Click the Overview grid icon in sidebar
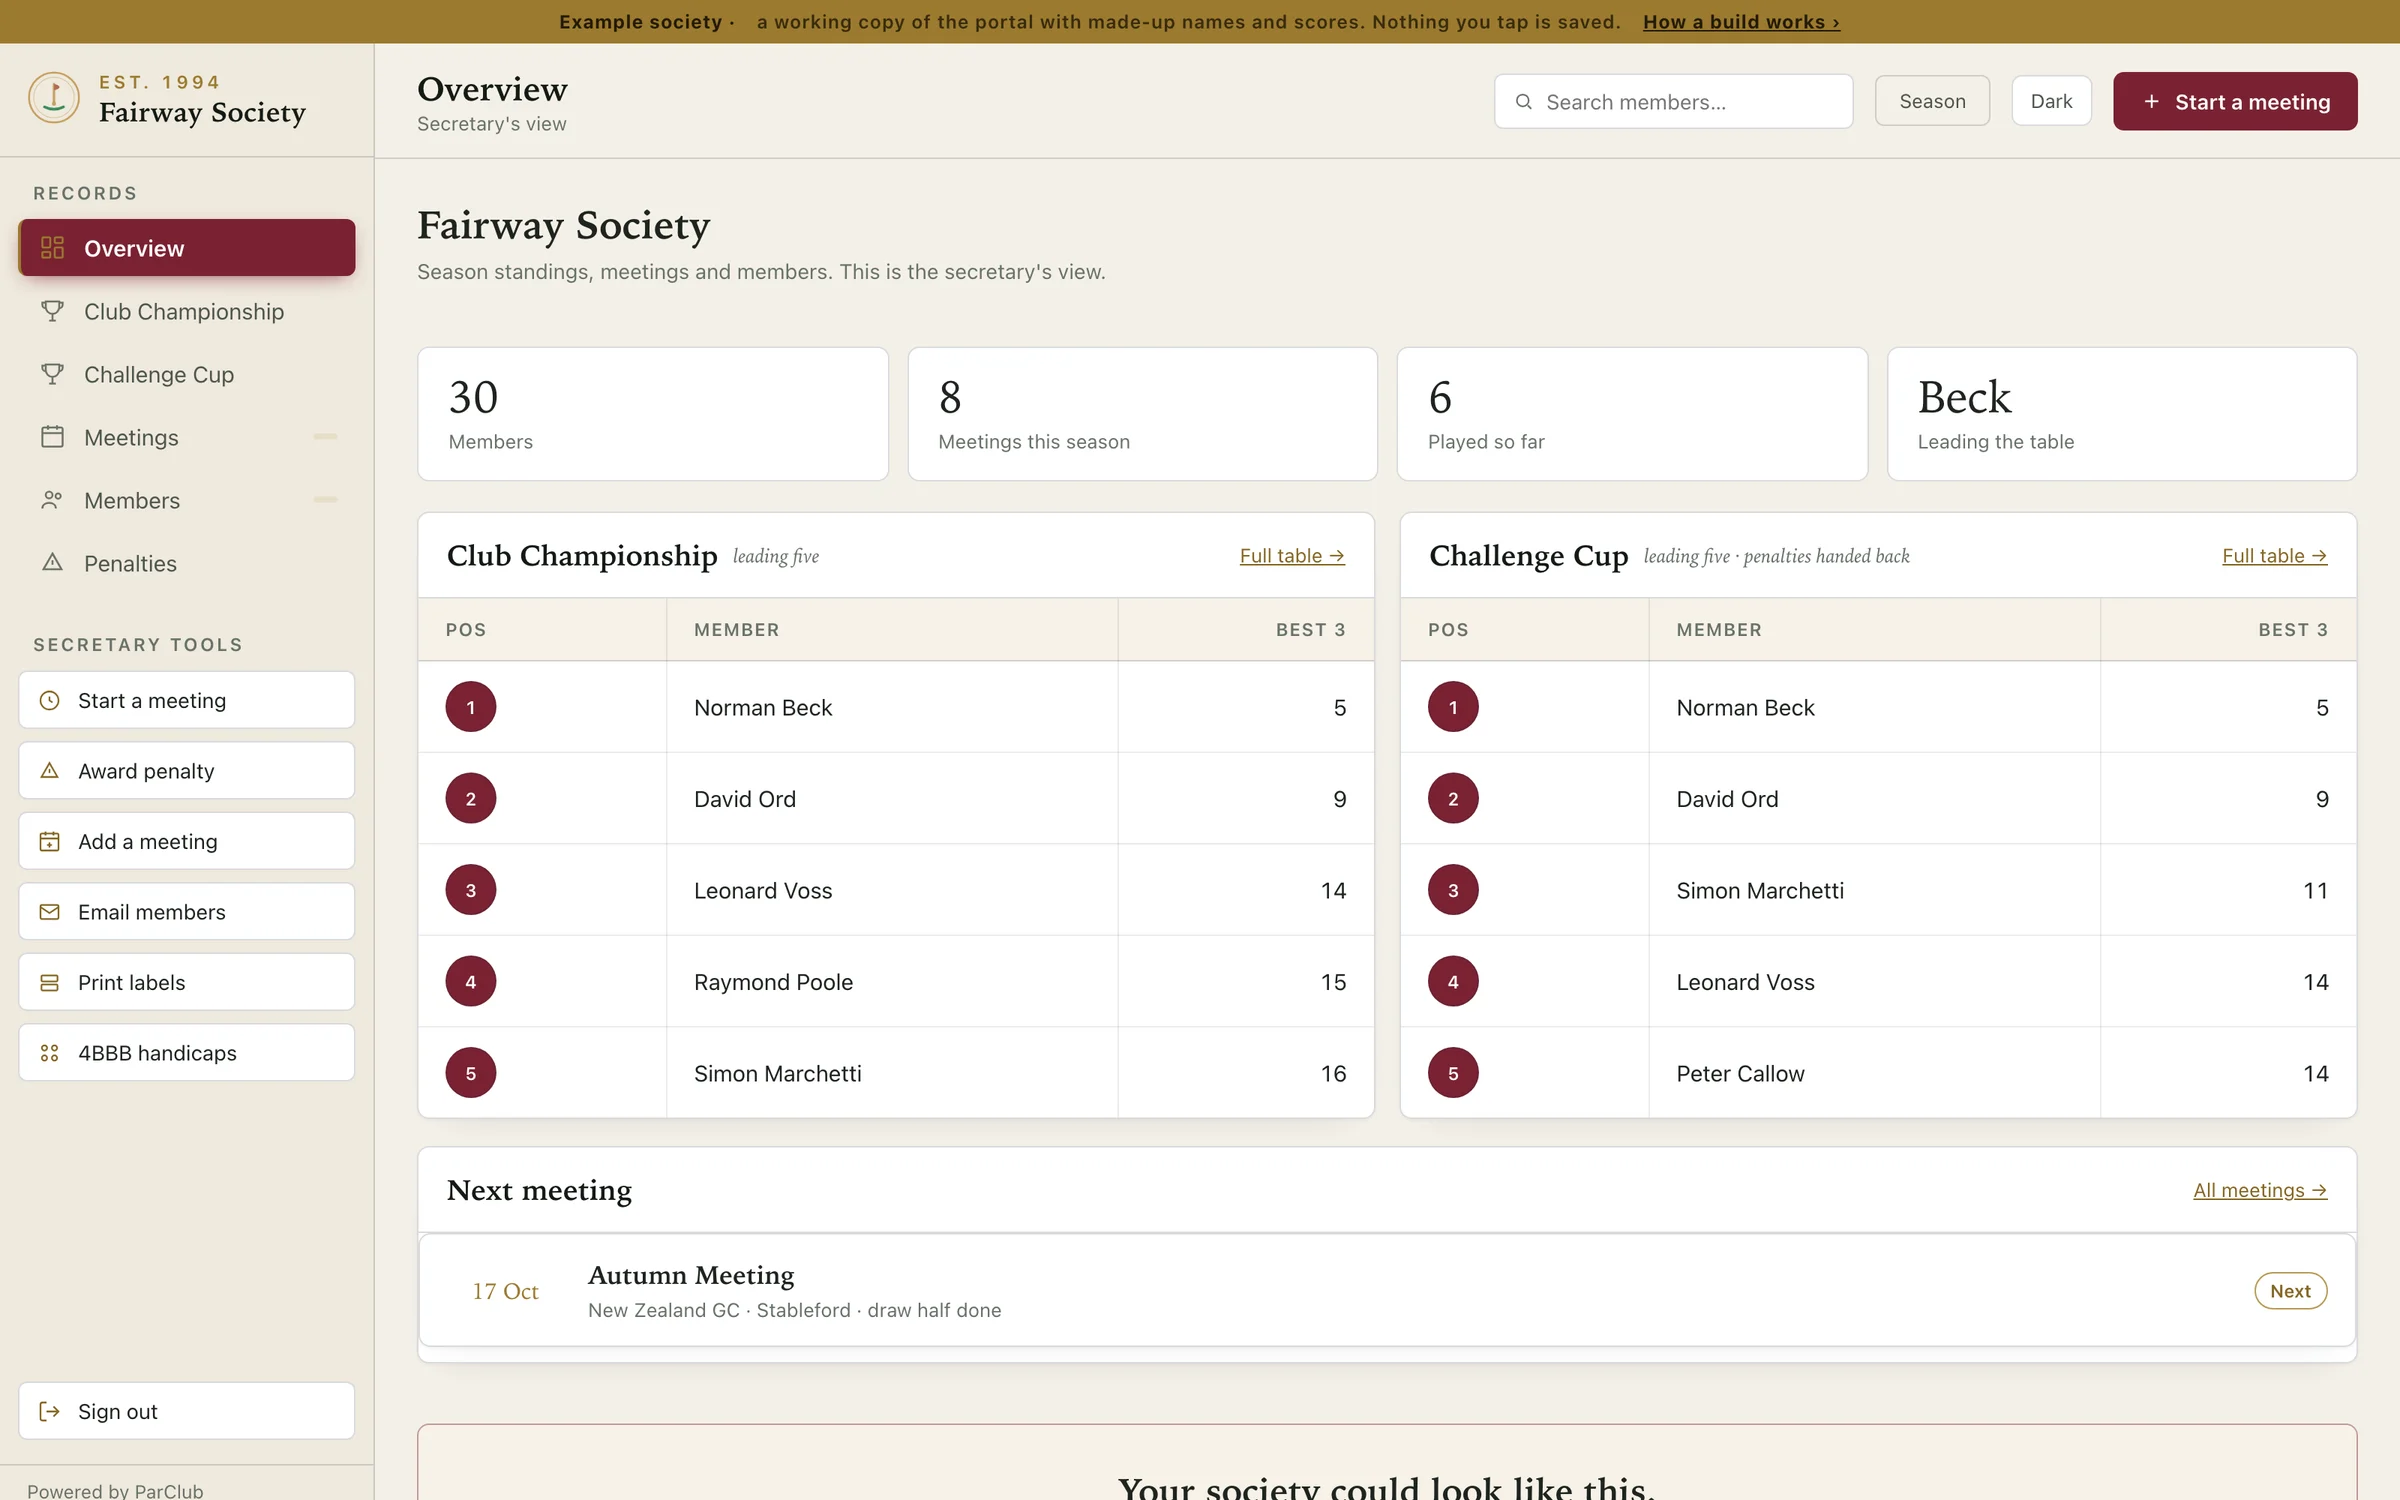Image resolution: width=2400 pixels, height=1500 pixels. tap(52, 248)
